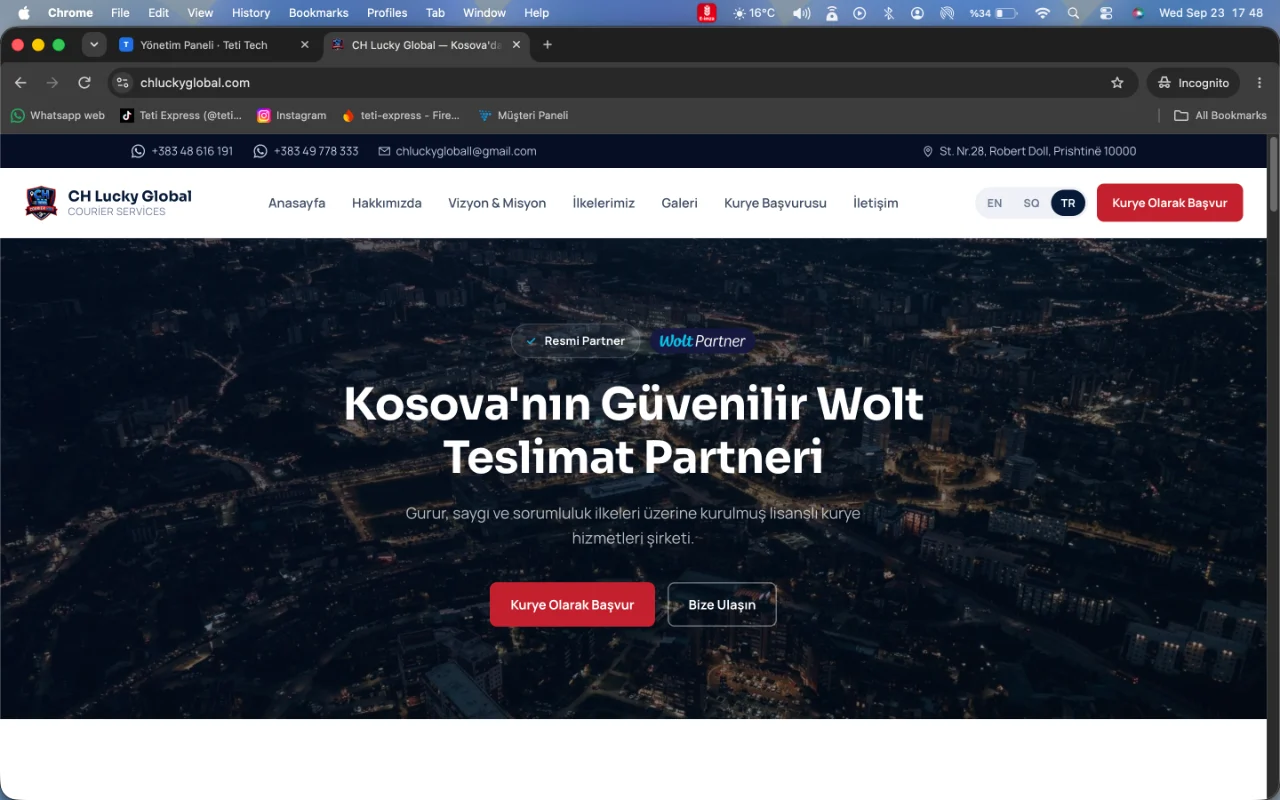The height and width of the screenshot is (800, 1280).
Task: Open the Window menu
Action: [x=484, y=13]
